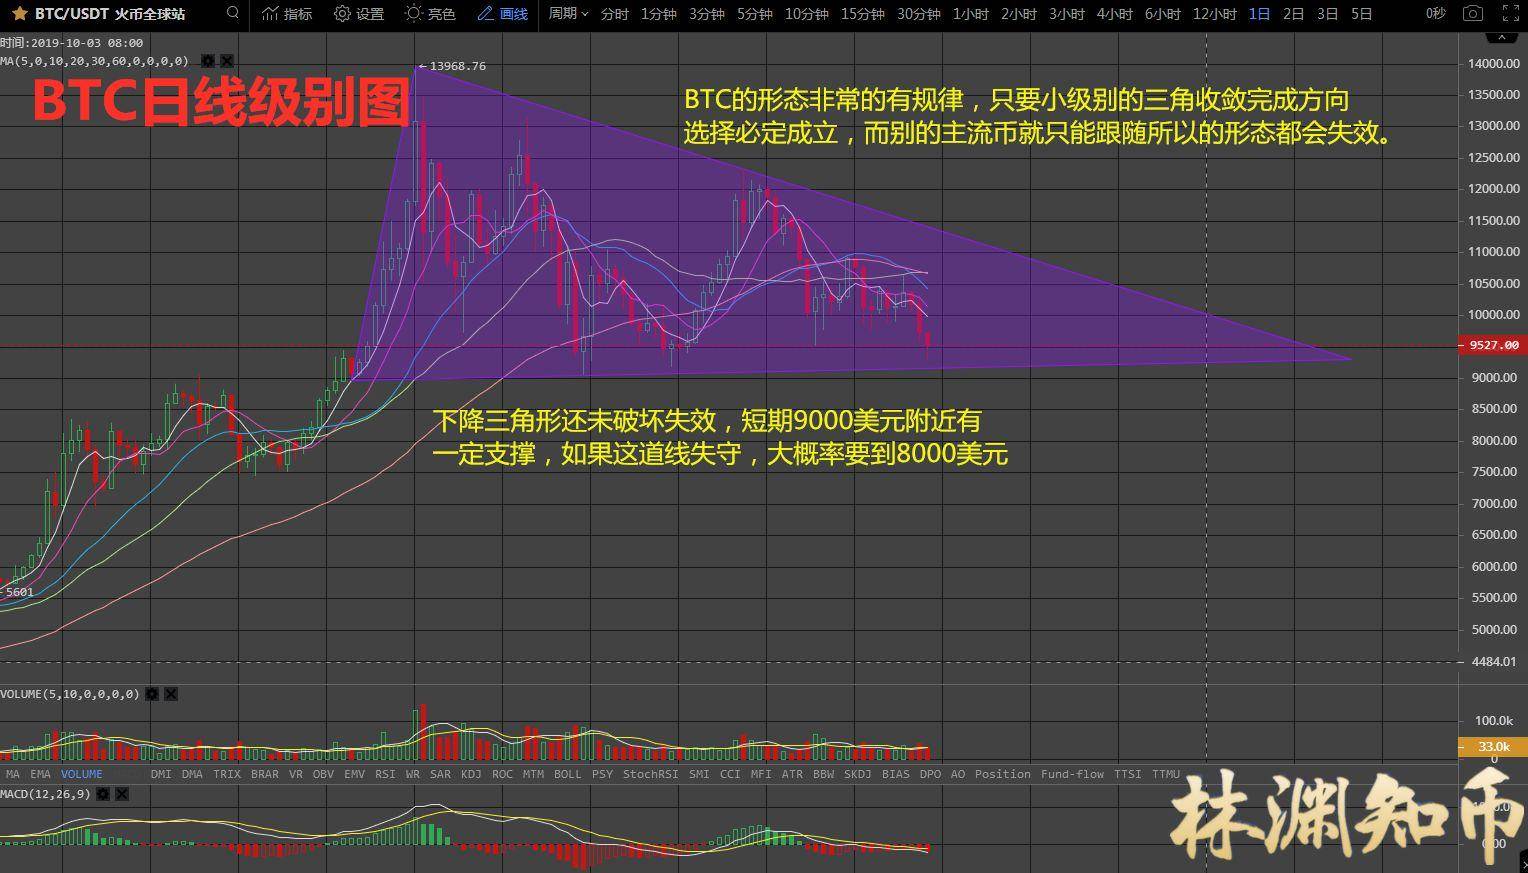This screenshot has width=1528, height=873.
Task: Switch to 1小时 interval
Action: click(x=970, y=14)
